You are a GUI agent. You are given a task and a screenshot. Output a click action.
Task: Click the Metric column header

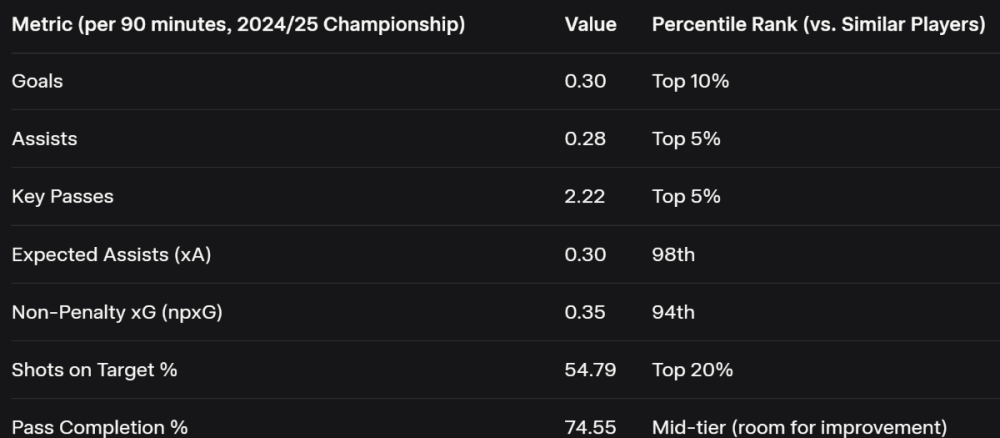pos(238,24)
